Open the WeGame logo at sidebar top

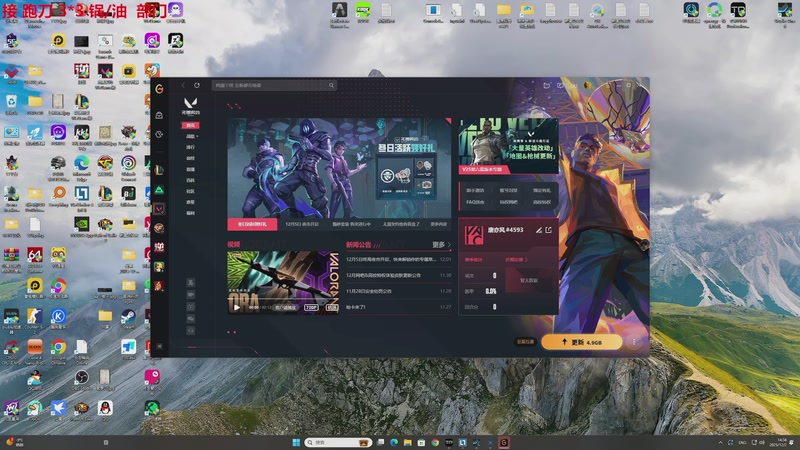pyautogui.click(x=159, y=89)
